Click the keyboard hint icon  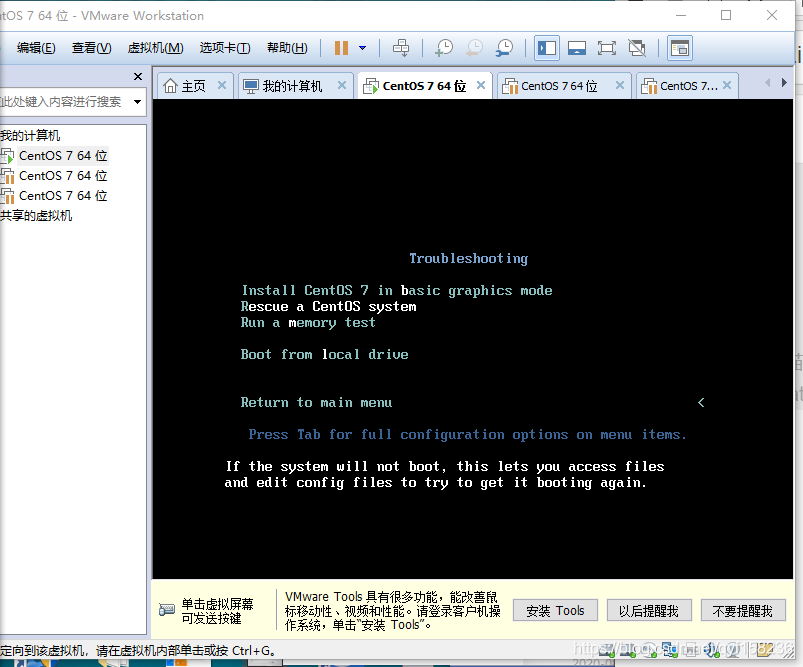click(x=167, y=610)
